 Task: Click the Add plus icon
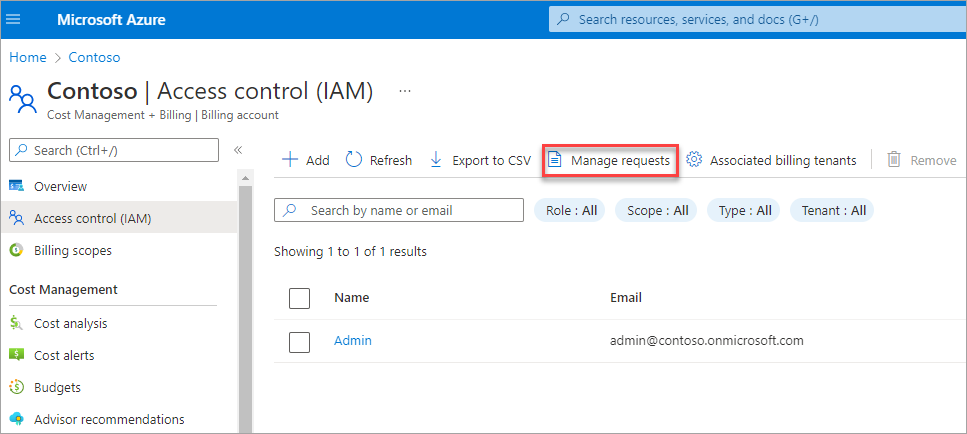coord(290,160)
